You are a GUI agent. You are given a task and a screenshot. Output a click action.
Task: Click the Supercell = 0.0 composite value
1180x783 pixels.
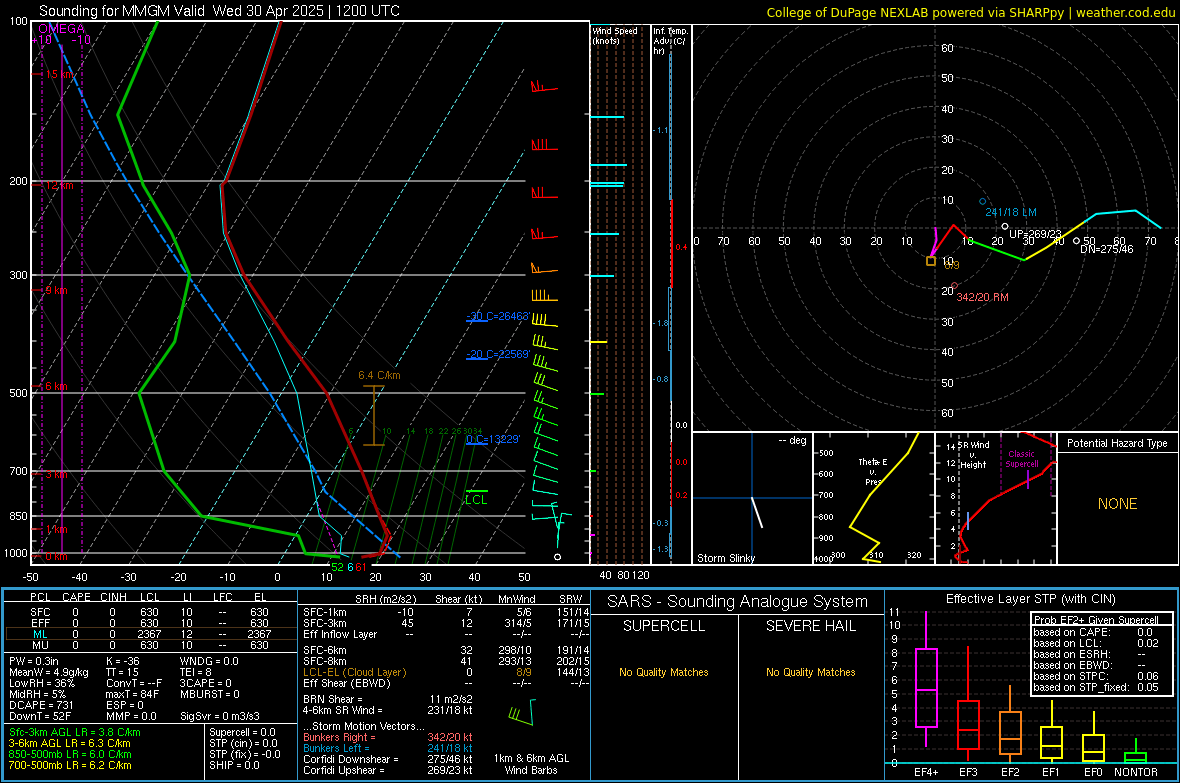(x=242, y=732)
